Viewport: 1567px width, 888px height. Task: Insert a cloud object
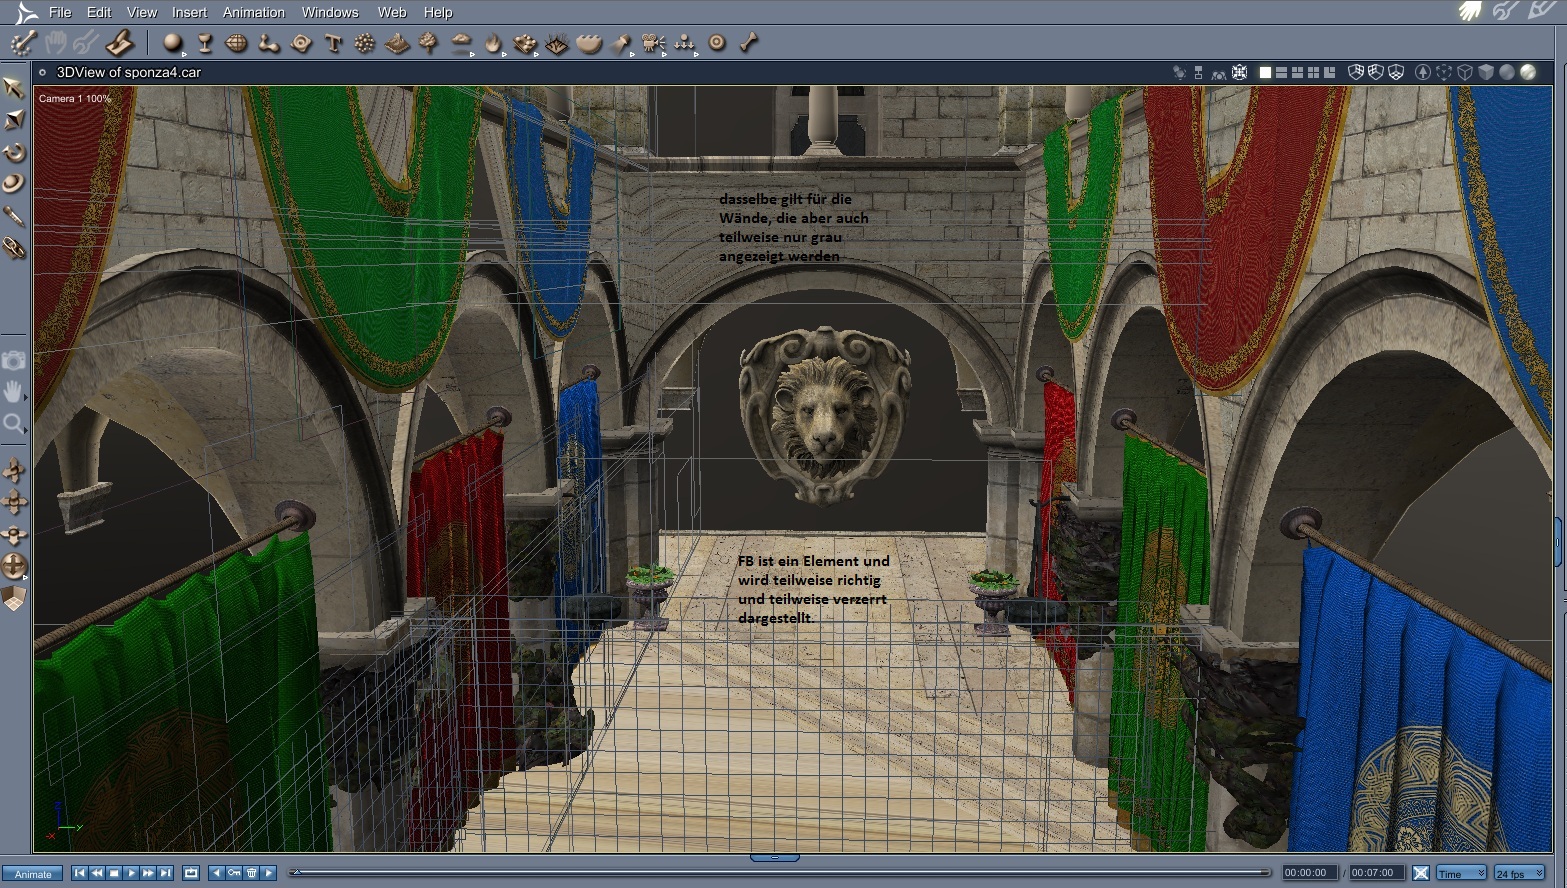(461, 43)
